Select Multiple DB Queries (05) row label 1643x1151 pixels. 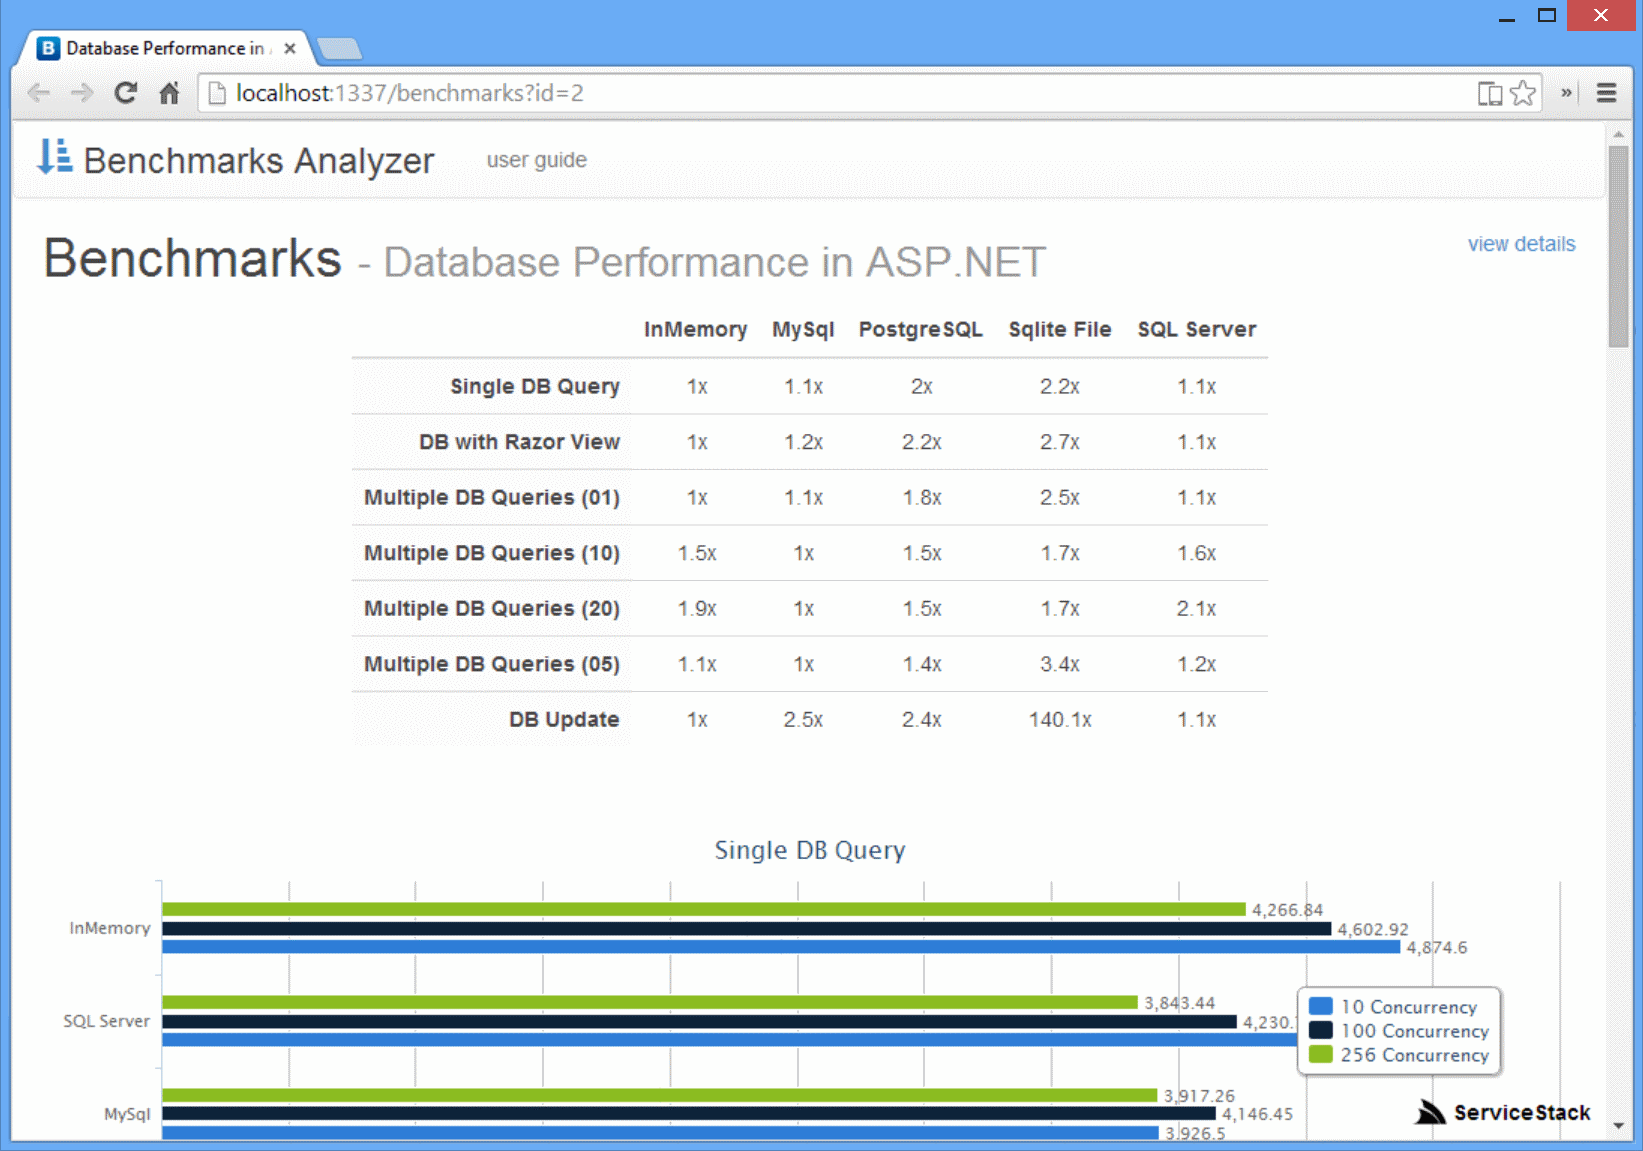click(x=491, y=664)
